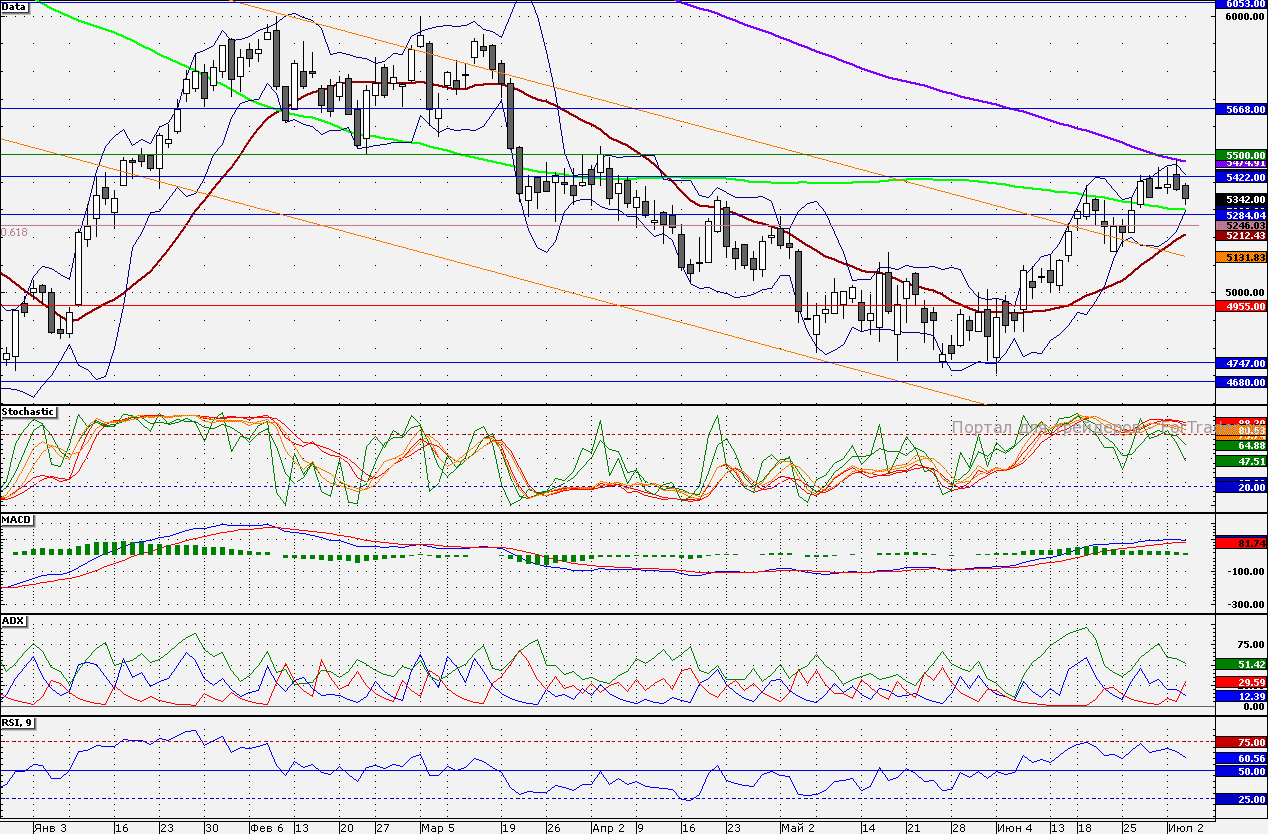
Task: Click the black 5342.00 current price tag
Action: 1240,201
